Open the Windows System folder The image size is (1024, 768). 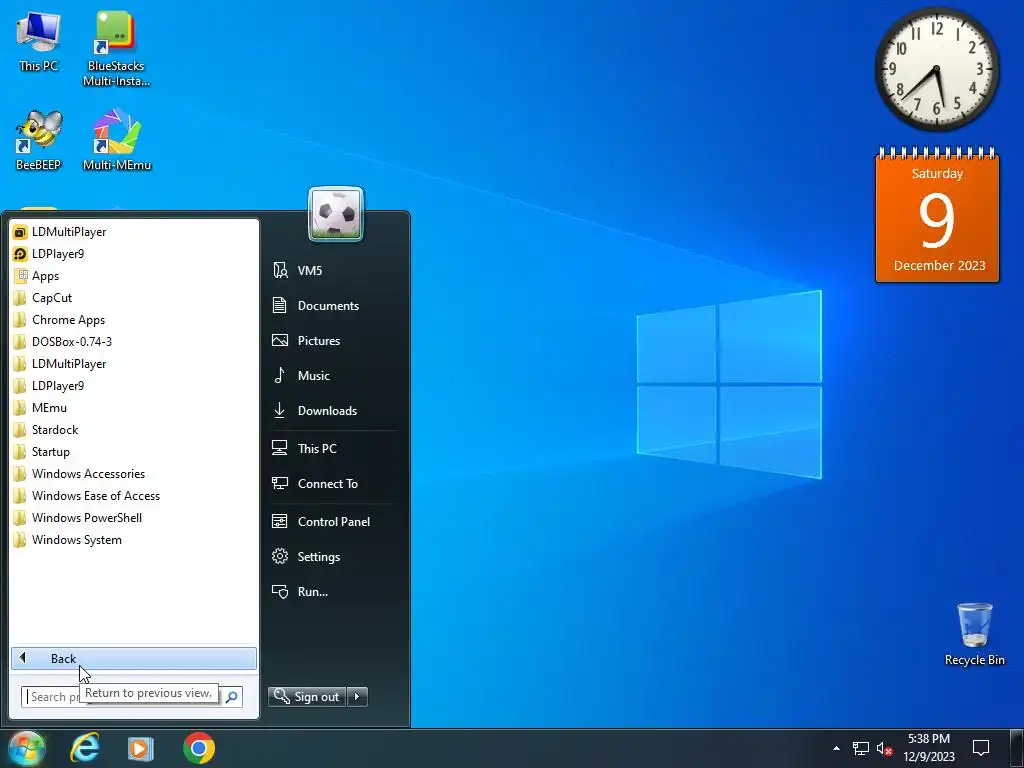134,539
